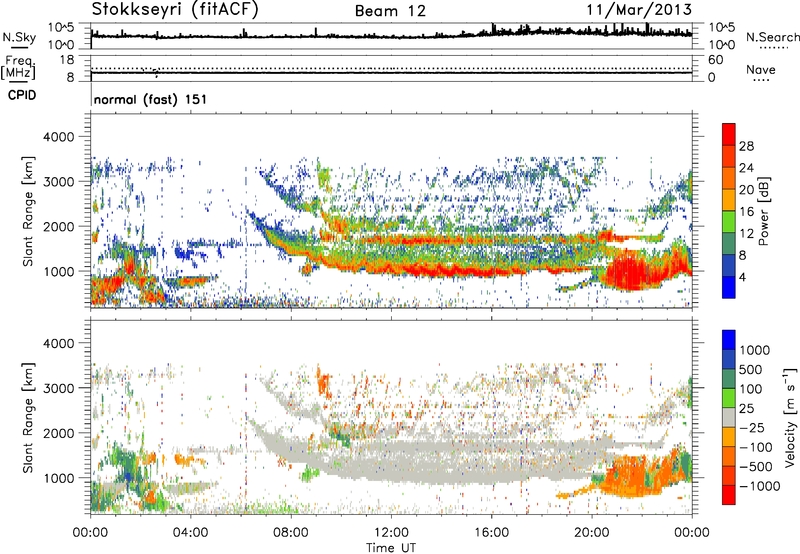
Task: Click the date '11/Mar/2013'
Action: [x=639, y=9]
